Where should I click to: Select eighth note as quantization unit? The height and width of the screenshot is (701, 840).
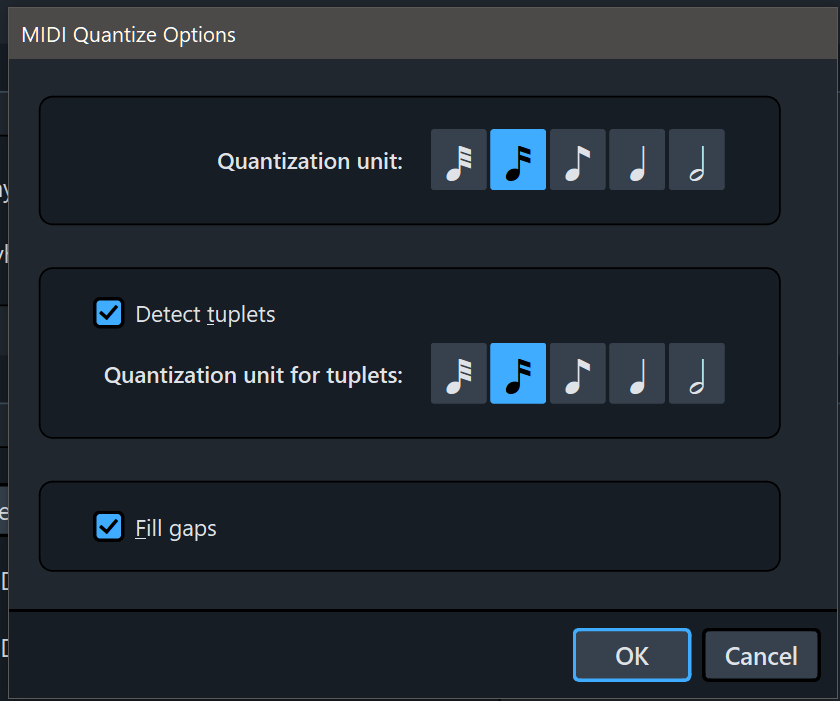tap(578, 160)
